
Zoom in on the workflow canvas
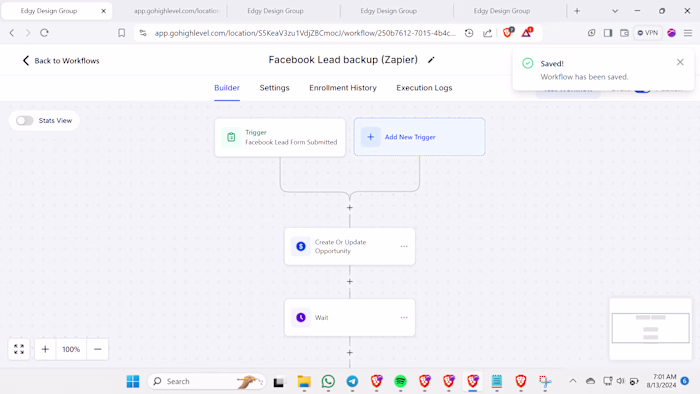(45, 349)
